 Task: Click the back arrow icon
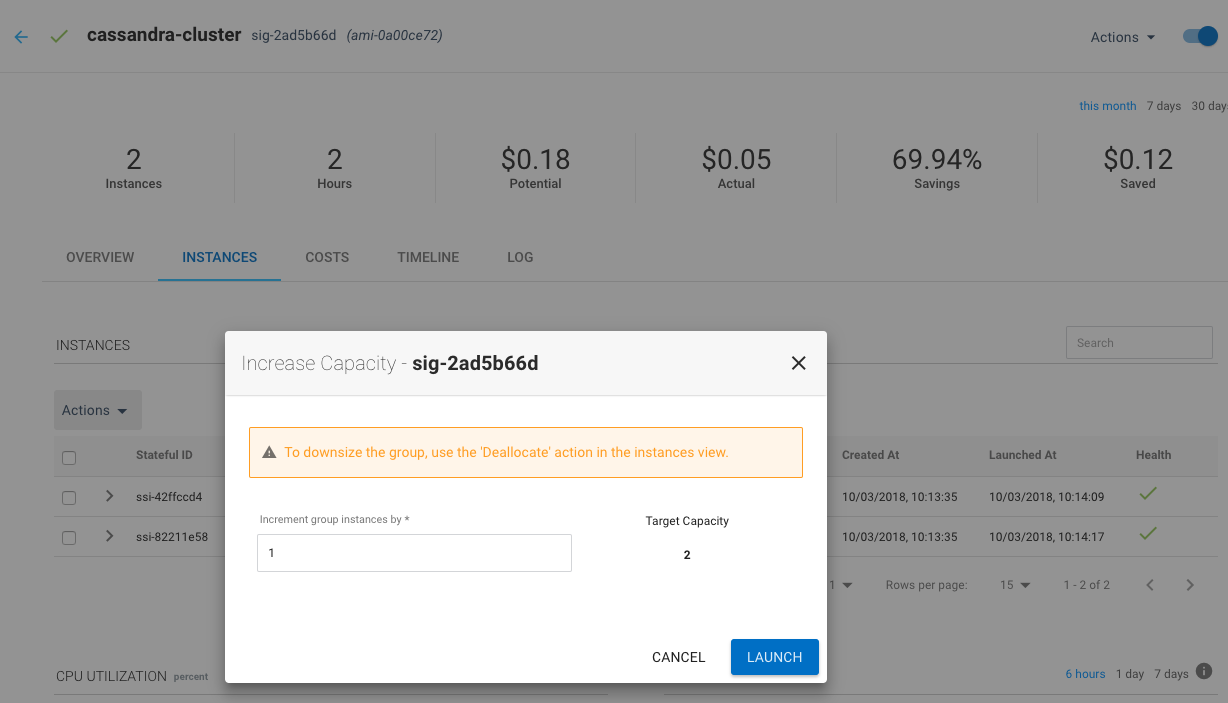pos(21,37)
